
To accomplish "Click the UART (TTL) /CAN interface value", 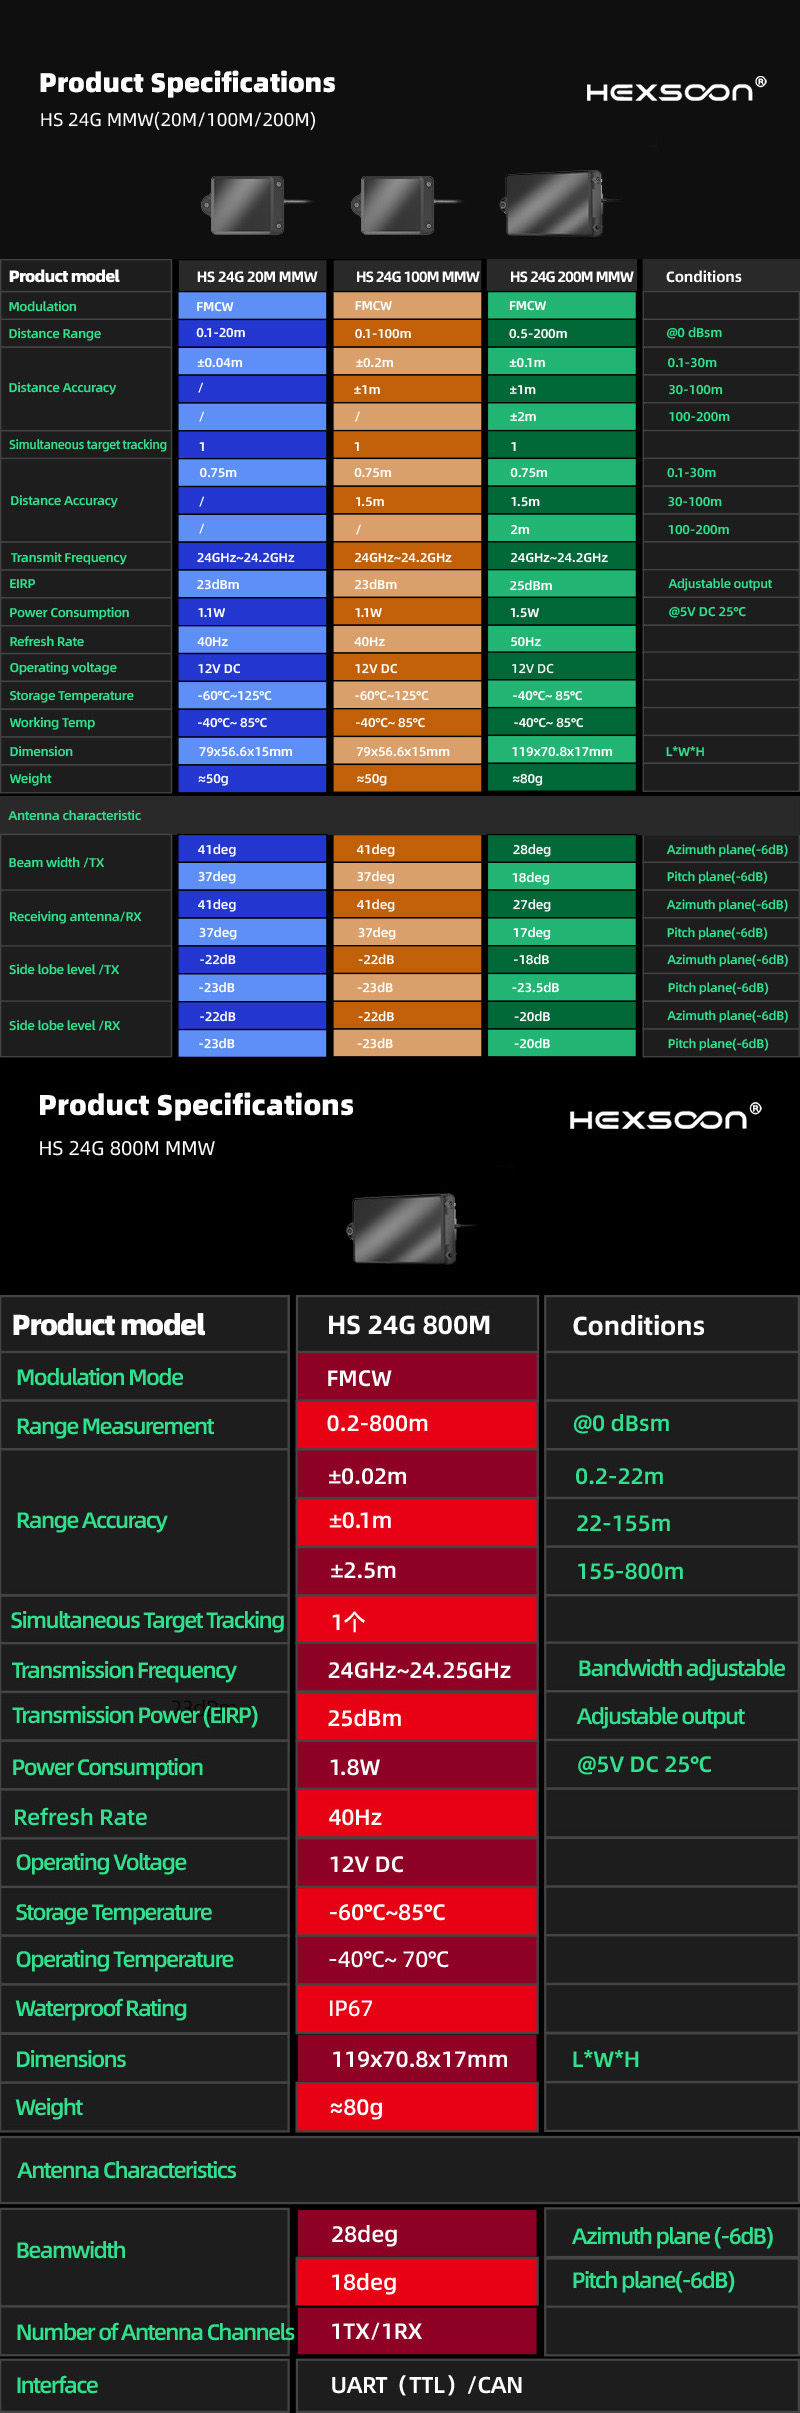I will [x=426, y=2385].
